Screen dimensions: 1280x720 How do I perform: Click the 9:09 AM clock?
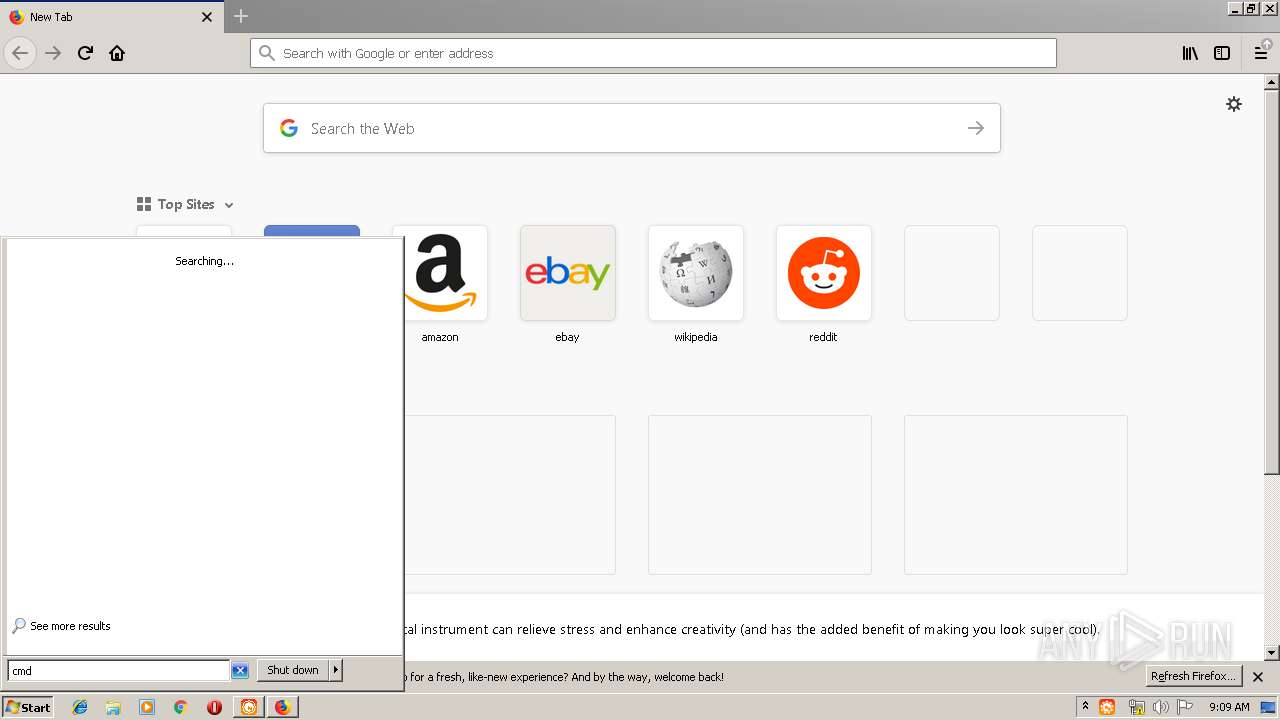coord(1229,707)
